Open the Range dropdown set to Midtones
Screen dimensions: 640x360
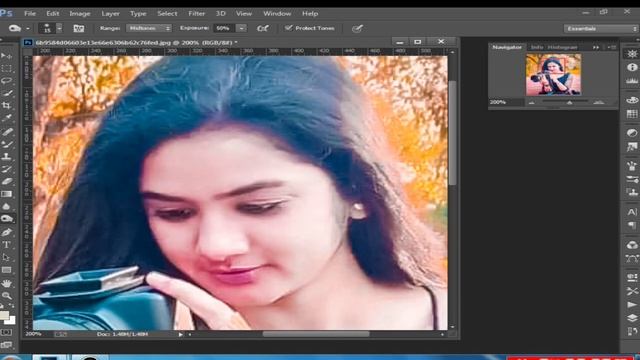click(x=149, y=28)
